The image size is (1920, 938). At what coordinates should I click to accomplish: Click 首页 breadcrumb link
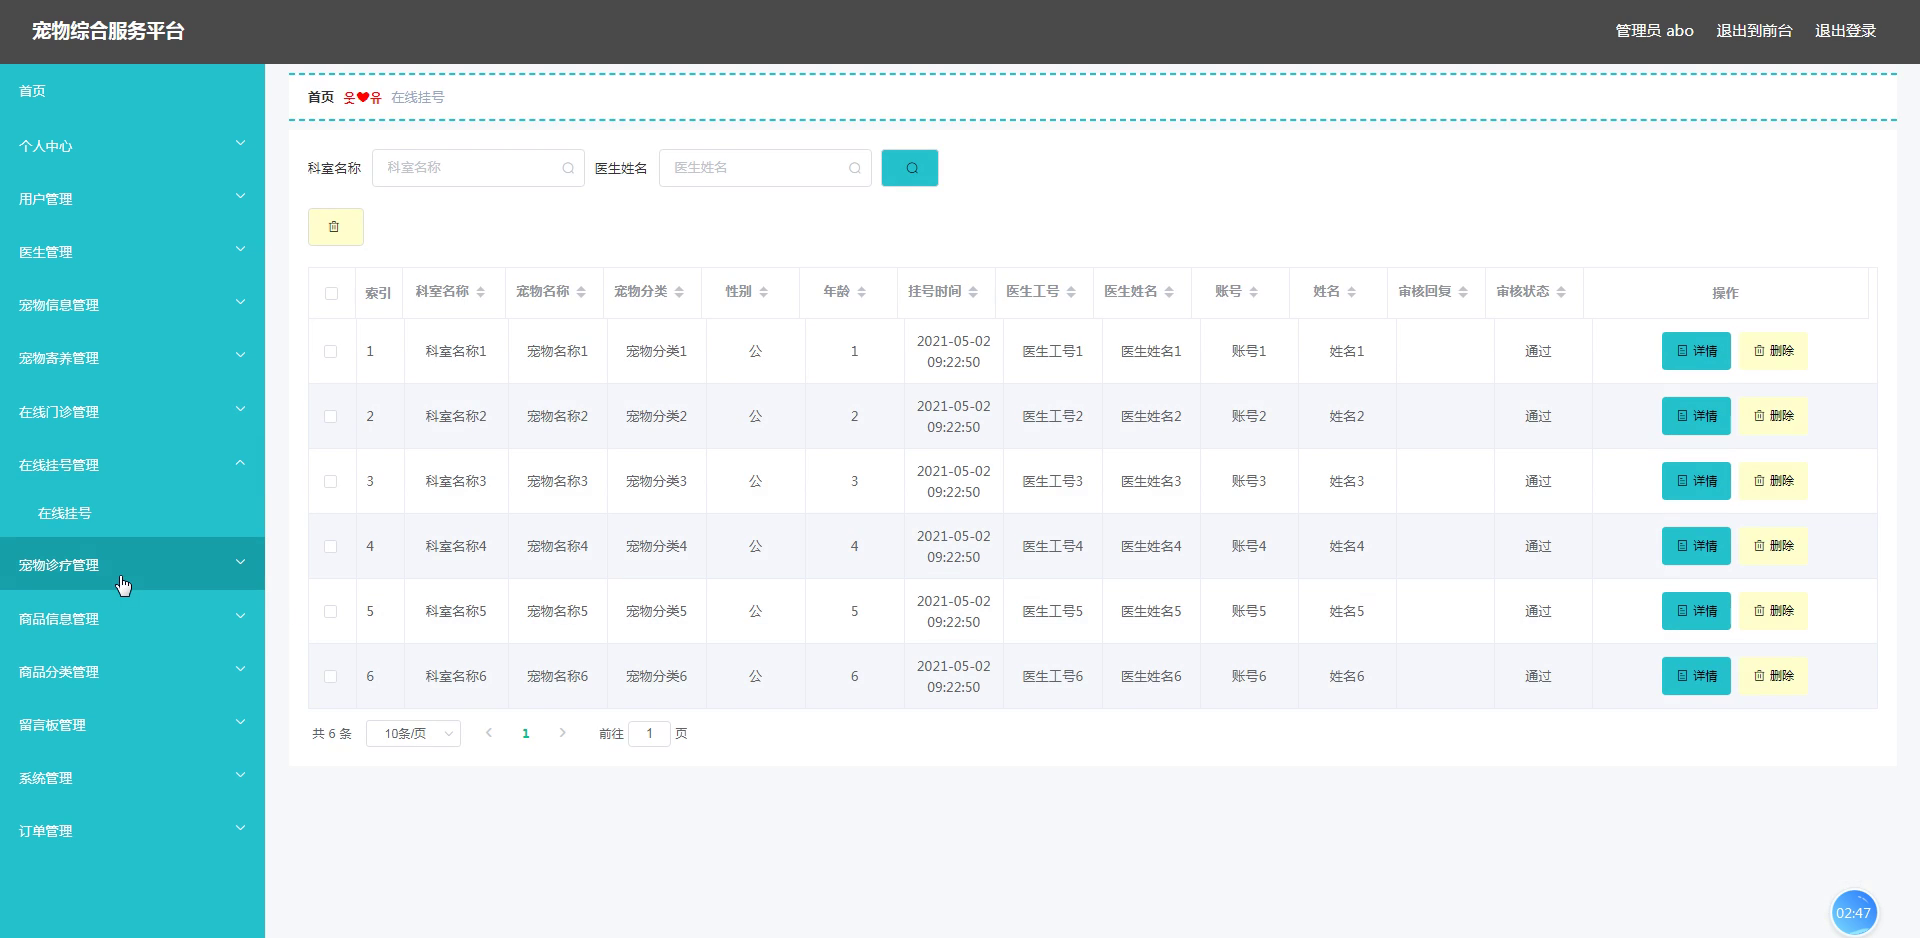click(x=321, y=97)
